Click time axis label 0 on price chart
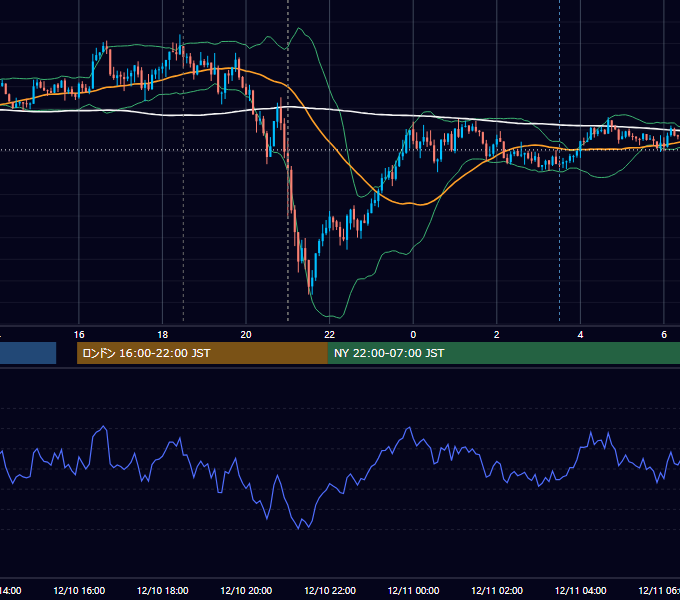This screenshot has width=680, height=600. coord(413,335)
